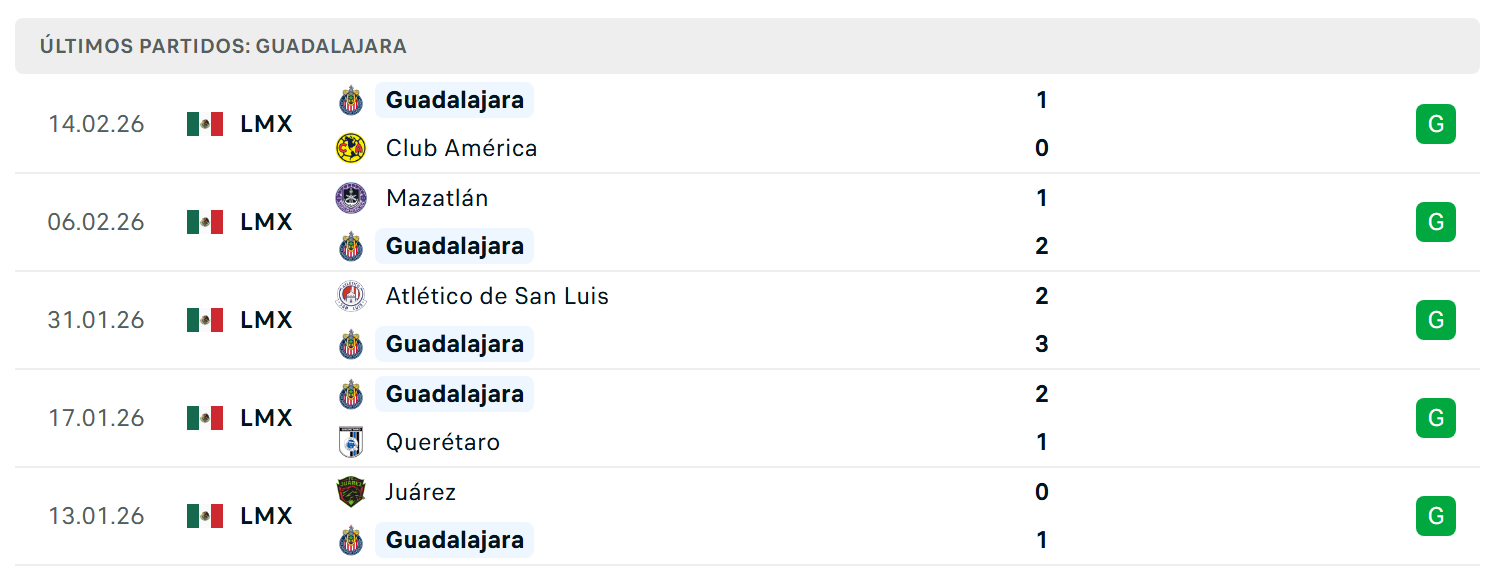Image resolution: width=1495 pixels, height=583 pixels.
Task: Click the Mexico flag on 14.02.26 match
Action: coord(205,124)
